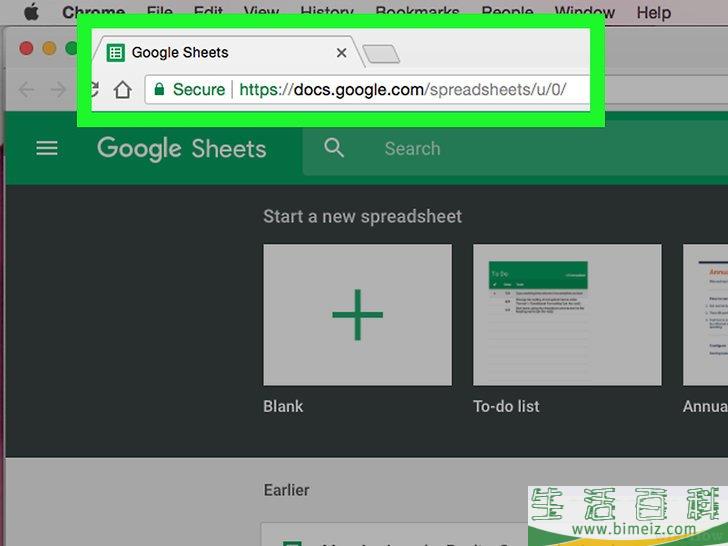Click the Secure padlock icon
This screenshot has height=546, width=728.
coord(159,89)
